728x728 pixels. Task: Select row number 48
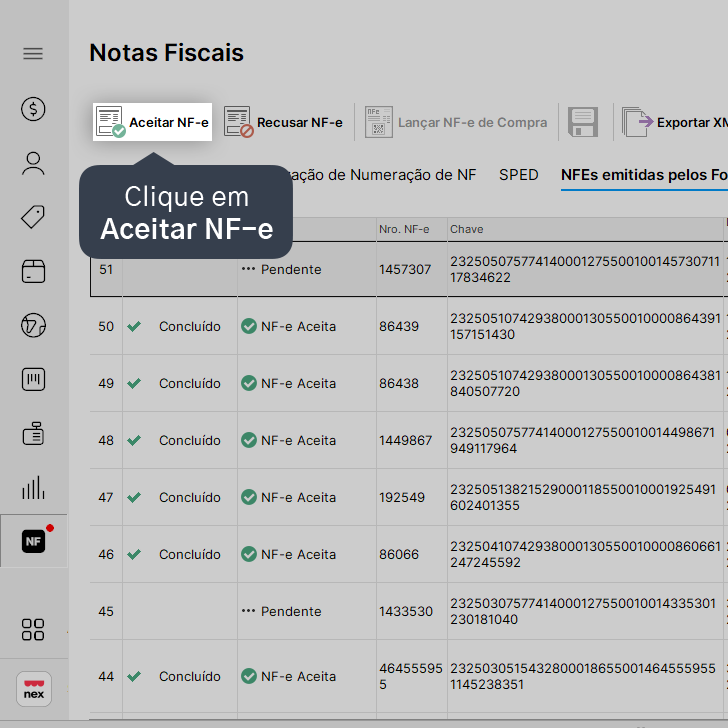(106, 440)
